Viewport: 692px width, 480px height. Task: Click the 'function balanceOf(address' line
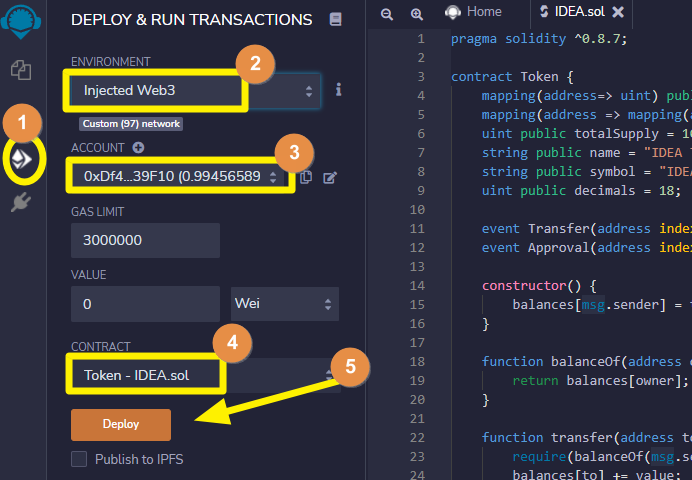pos(586,361)
